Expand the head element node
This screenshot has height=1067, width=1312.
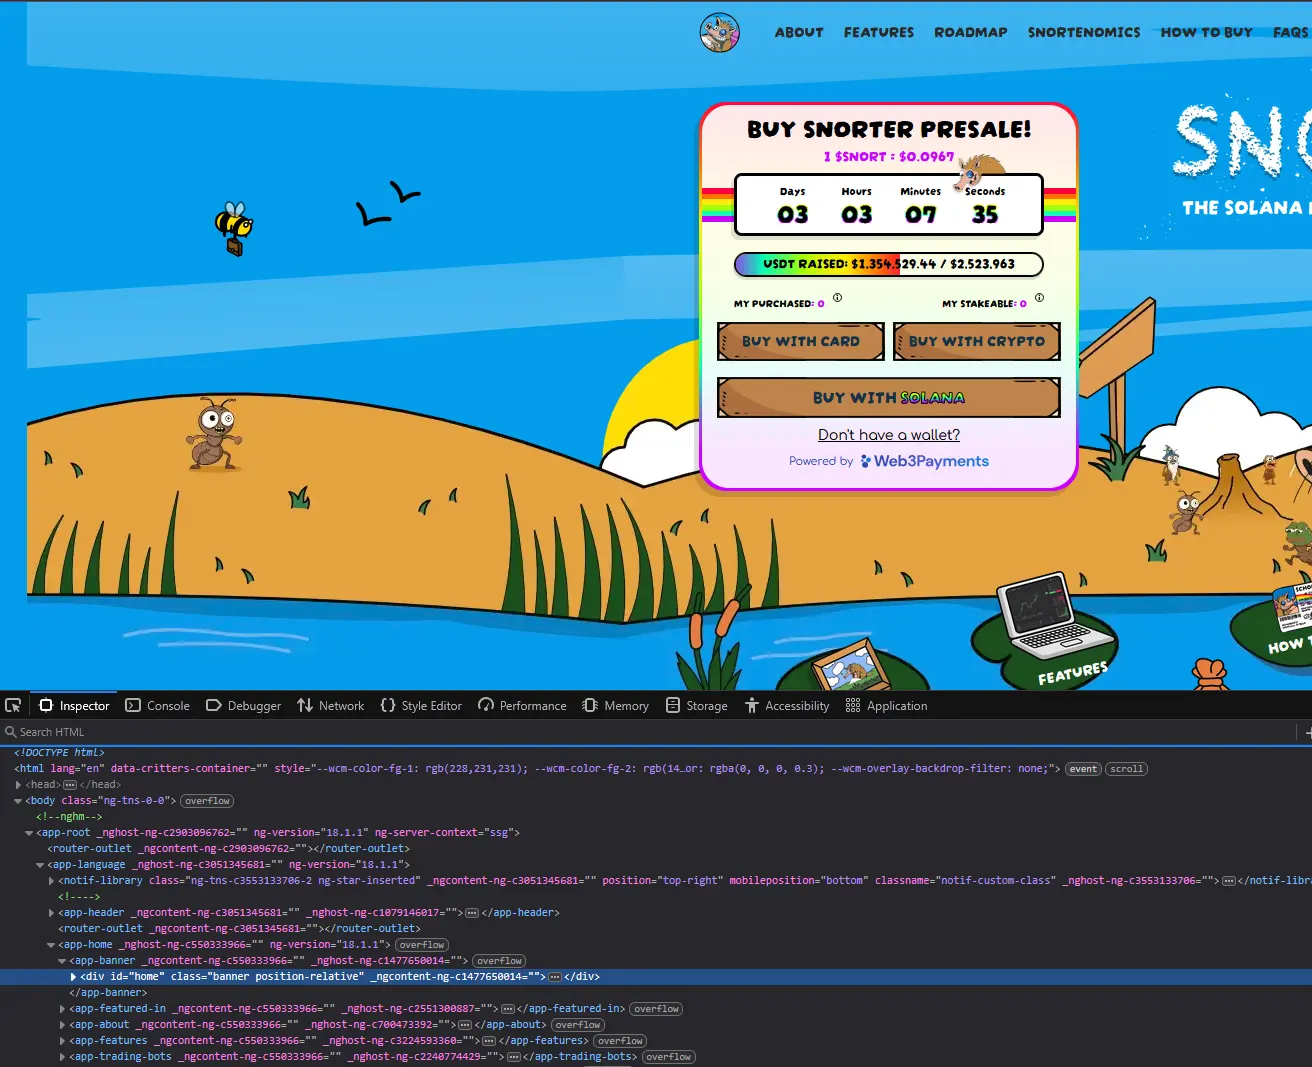point(18,785)
